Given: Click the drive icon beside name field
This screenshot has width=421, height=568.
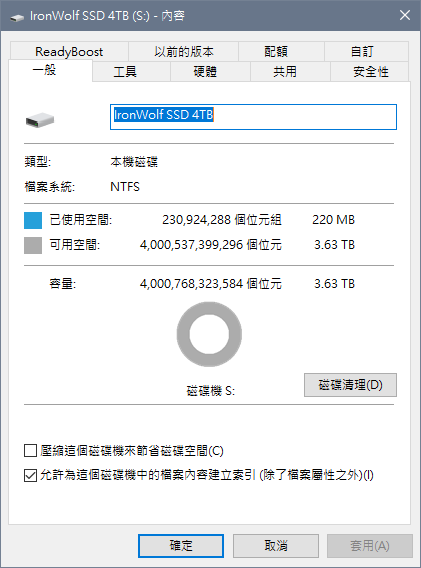Looking at the screenshot, I should 40,120.
